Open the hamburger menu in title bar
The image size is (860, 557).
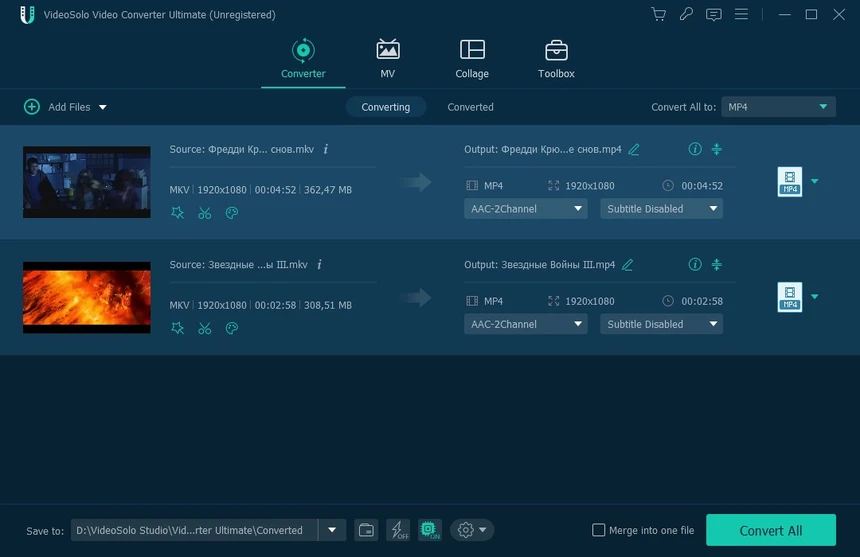pyautogui.click(x=741, y=14)
